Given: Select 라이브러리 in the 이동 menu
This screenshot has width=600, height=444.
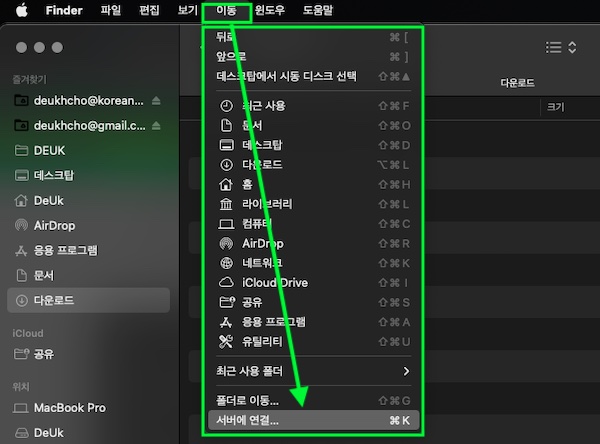Looking at the screenshot, I should pyautogui.click(x=267, y=204).
